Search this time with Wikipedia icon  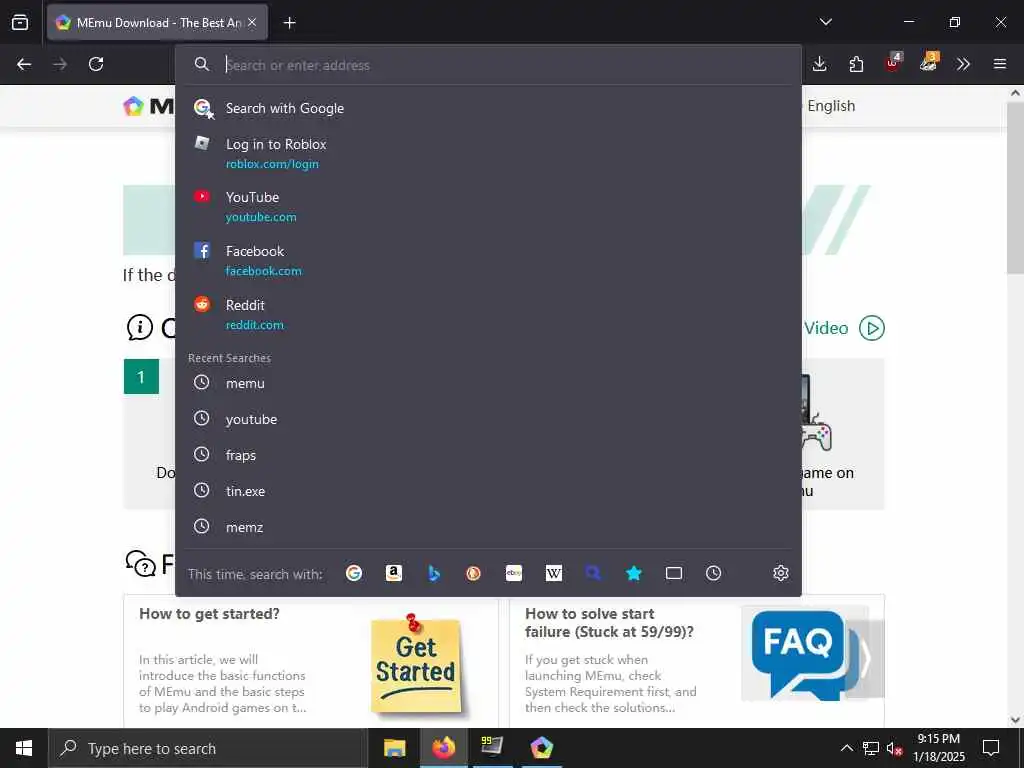click(x=554, y=573)
